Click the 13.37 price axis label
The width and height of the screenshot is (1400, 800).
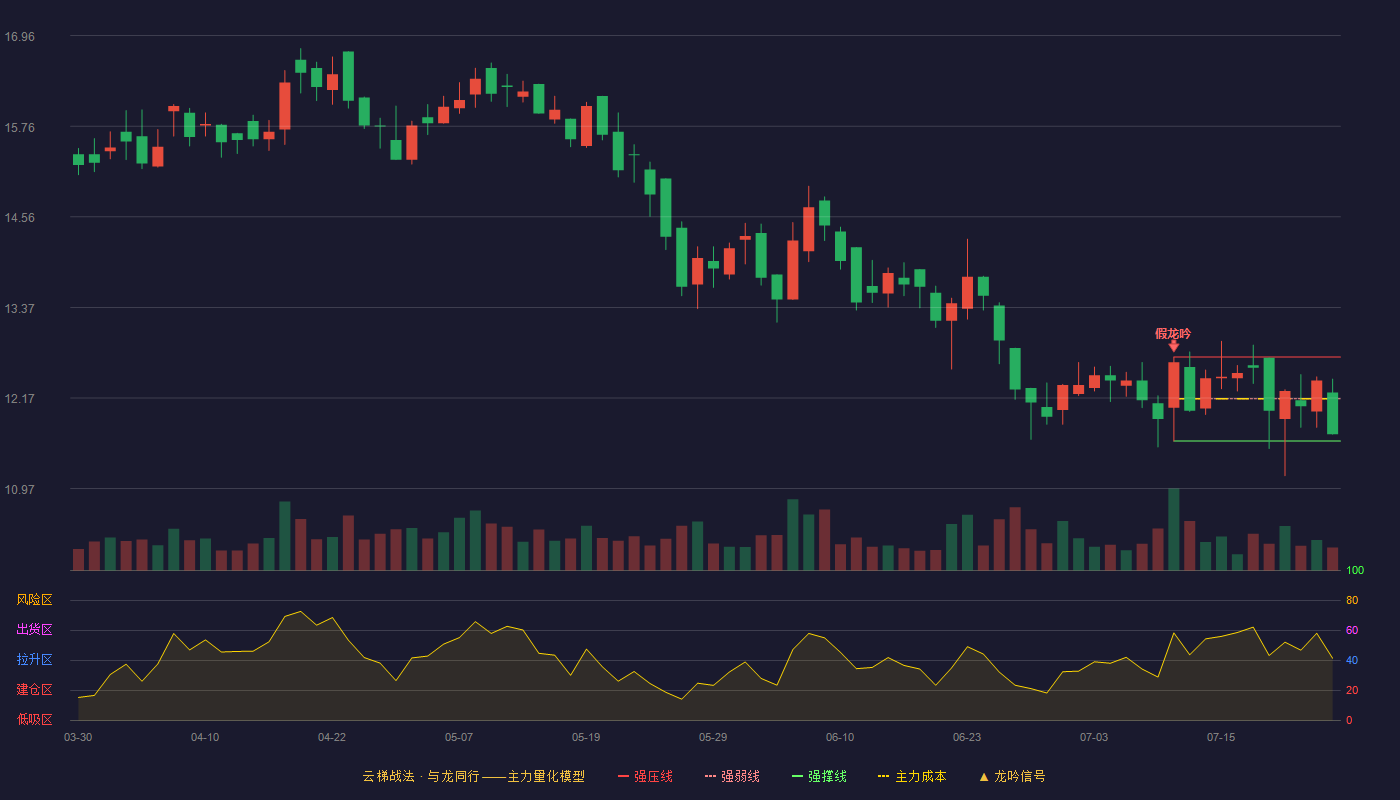coord(19,309)
